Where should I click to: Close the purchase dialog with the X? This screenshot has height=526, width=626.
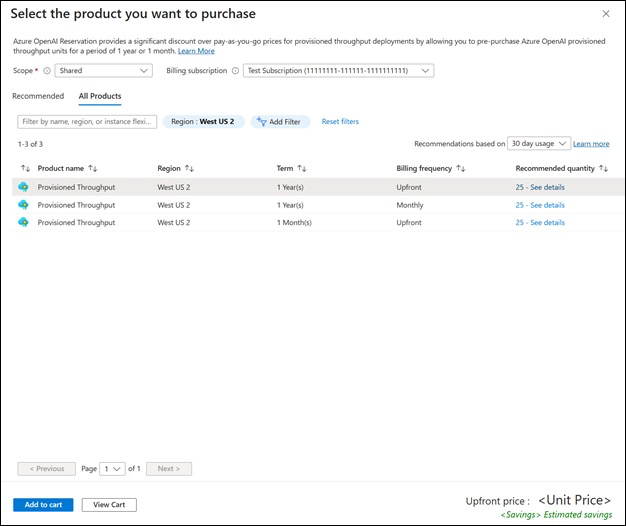coord(605,14)
